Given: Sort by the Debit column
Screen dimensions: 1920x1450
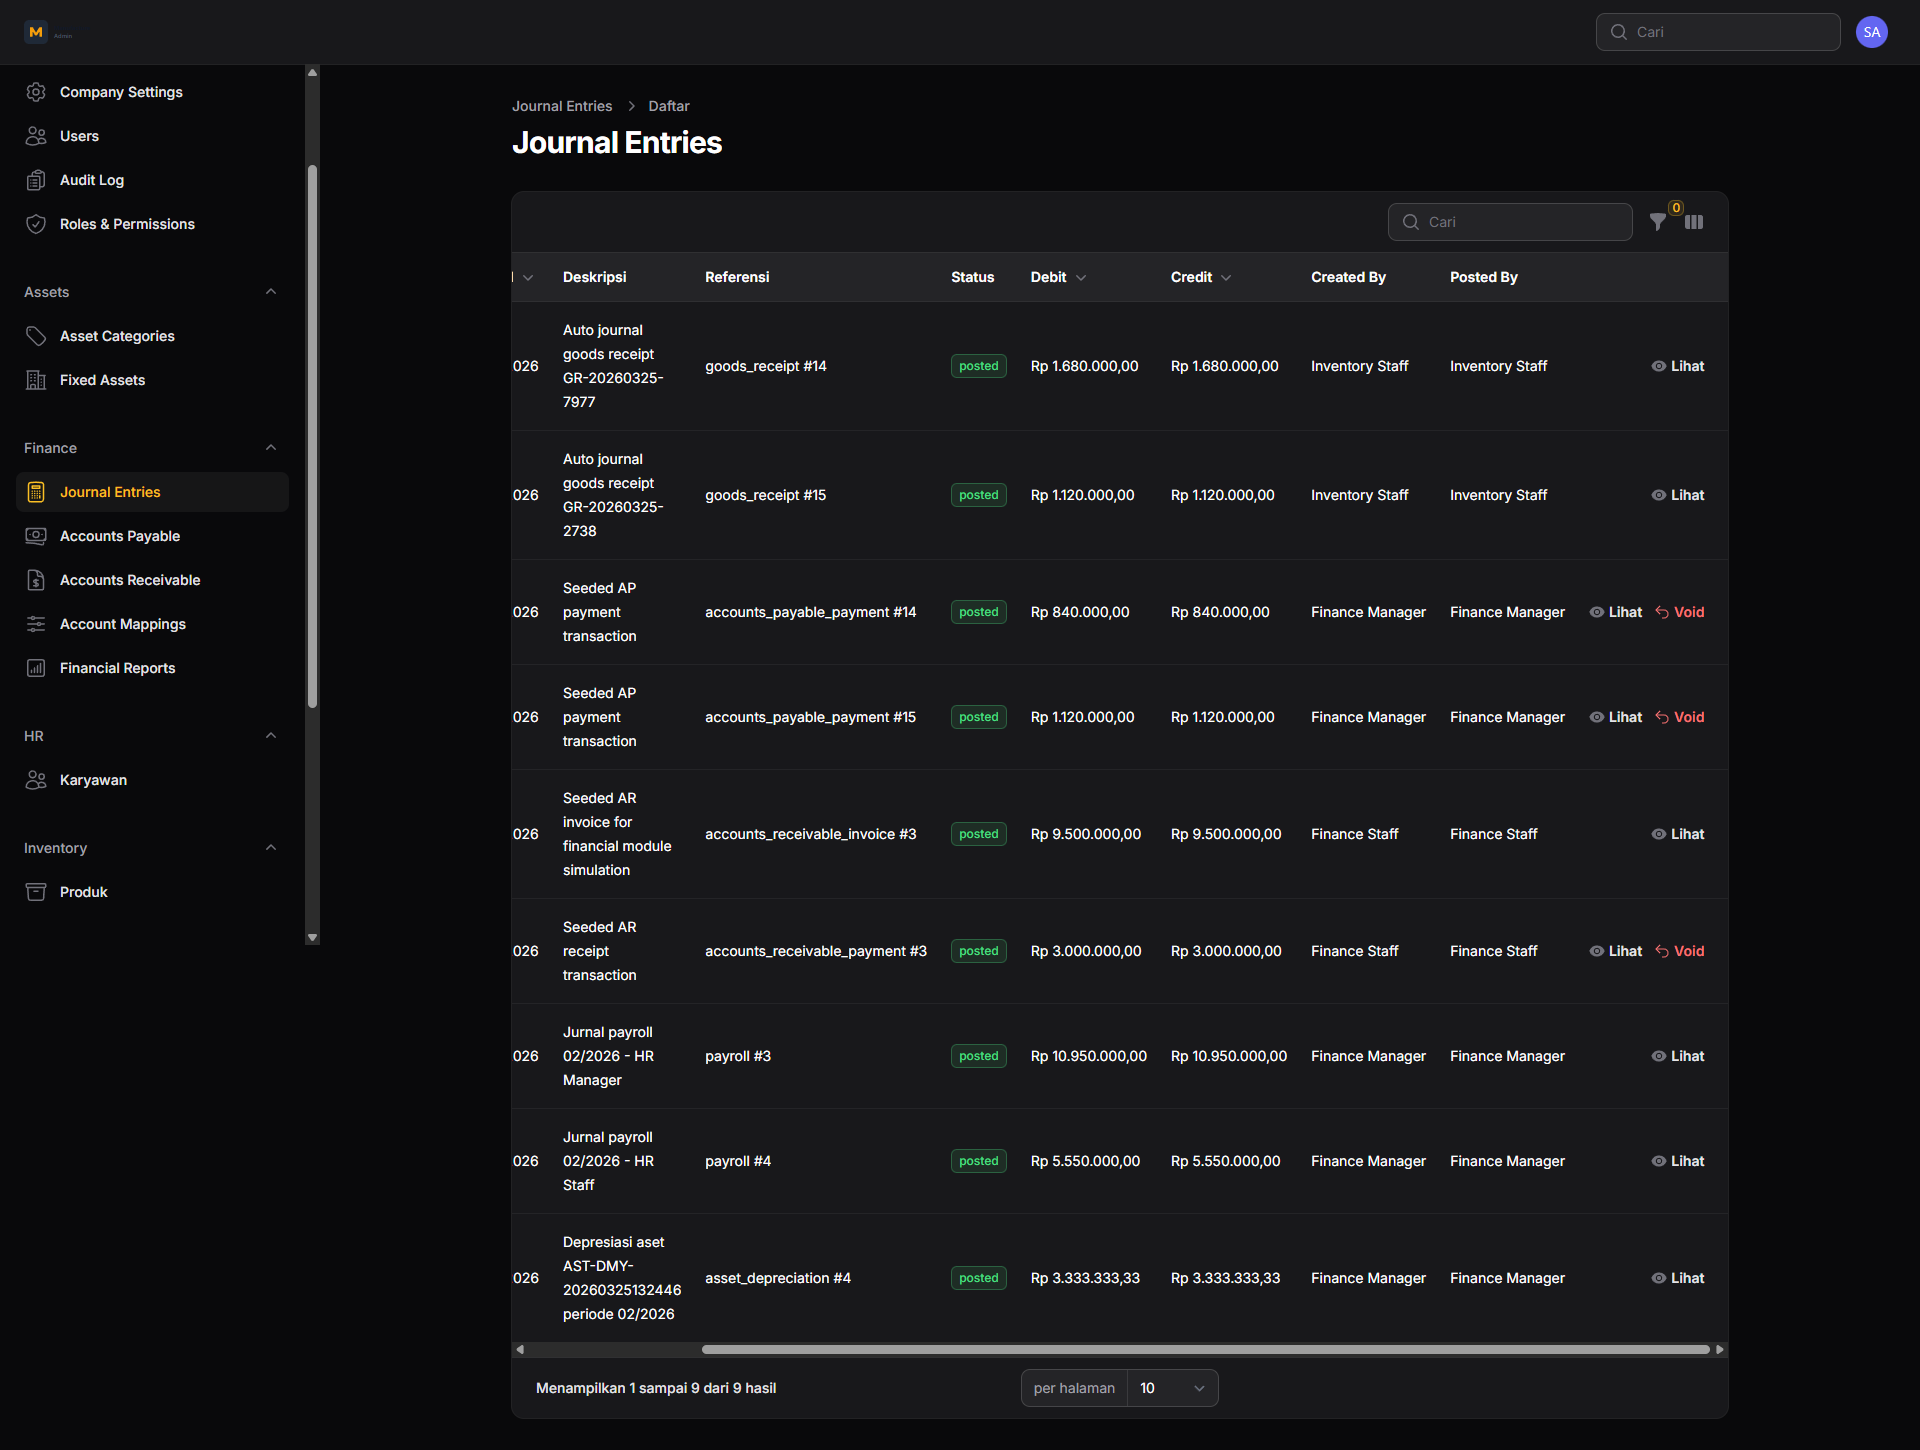Looking at the screenshot, I should (1058, 277).
